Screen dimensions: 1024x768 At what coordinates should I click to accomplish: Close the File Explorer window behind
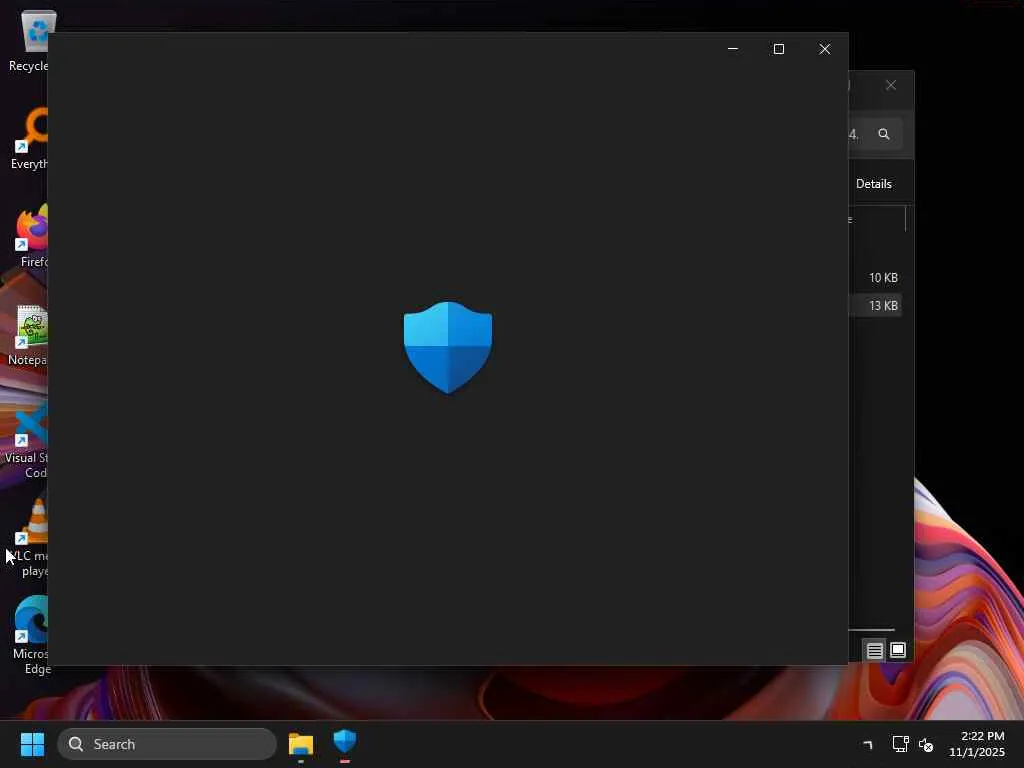[891, 86]
